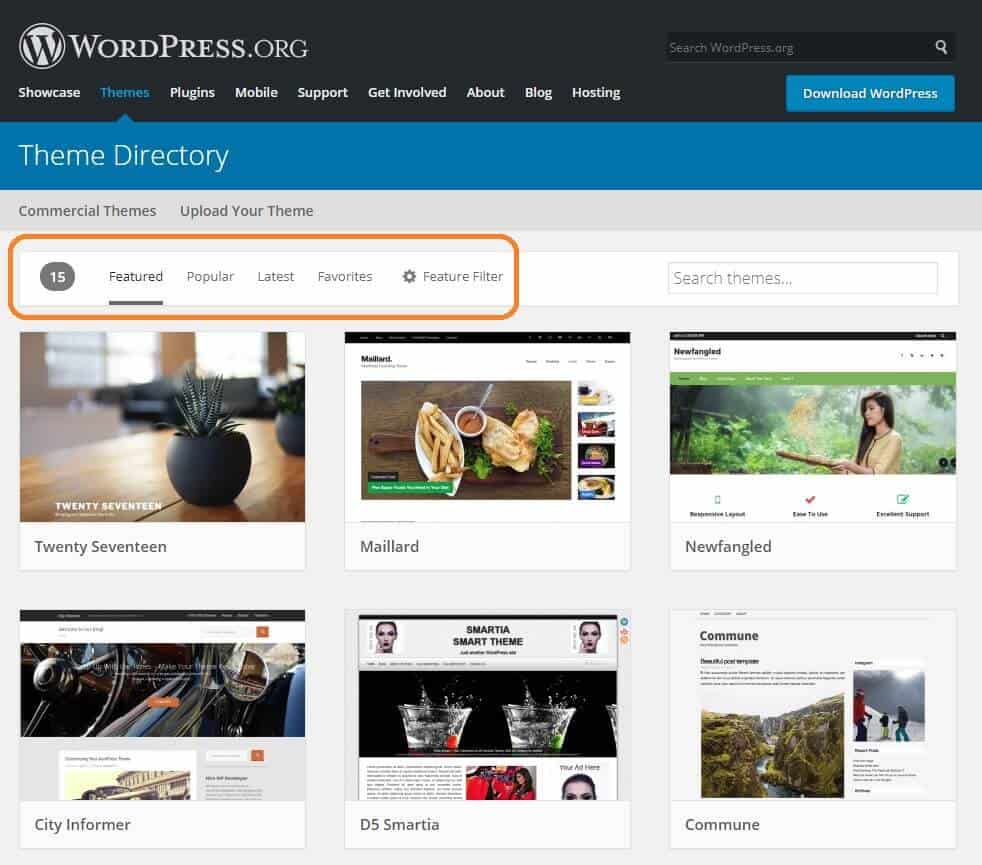Open the Themes menu item
The image size is (982, 865).
[125, 93]
